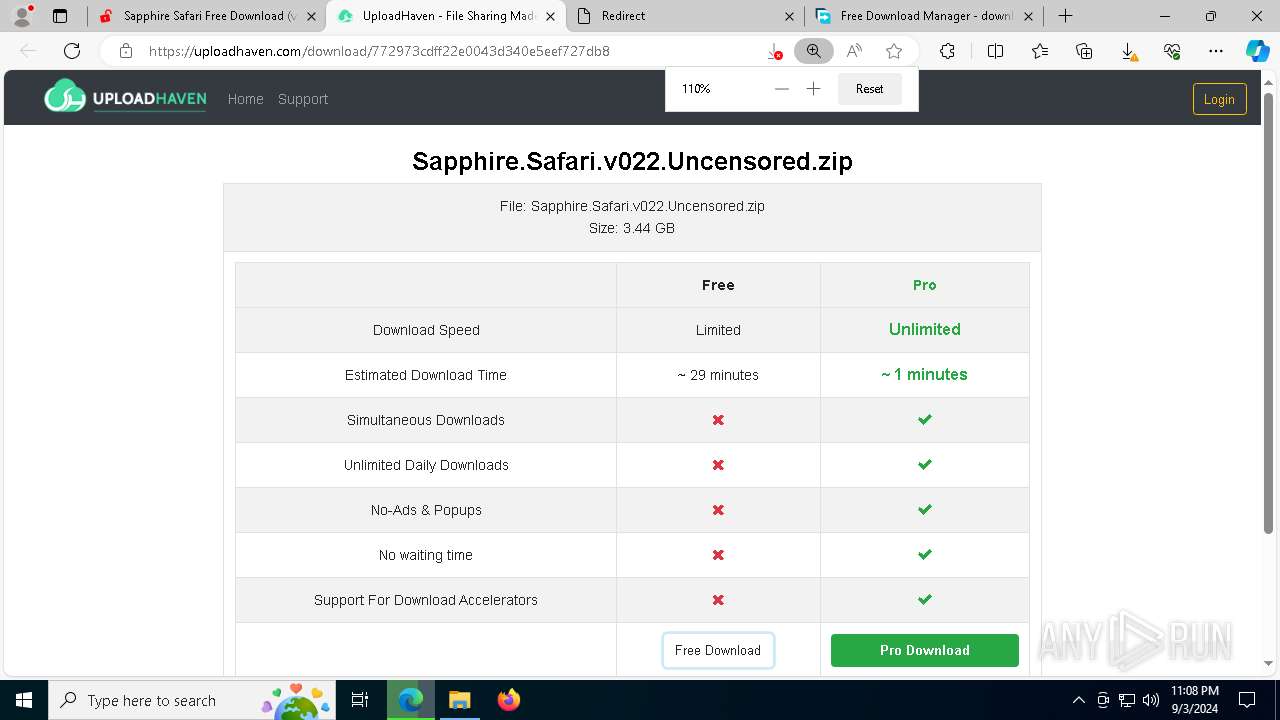
Task: Open the network tray icon
Action: click(1127, 700)
